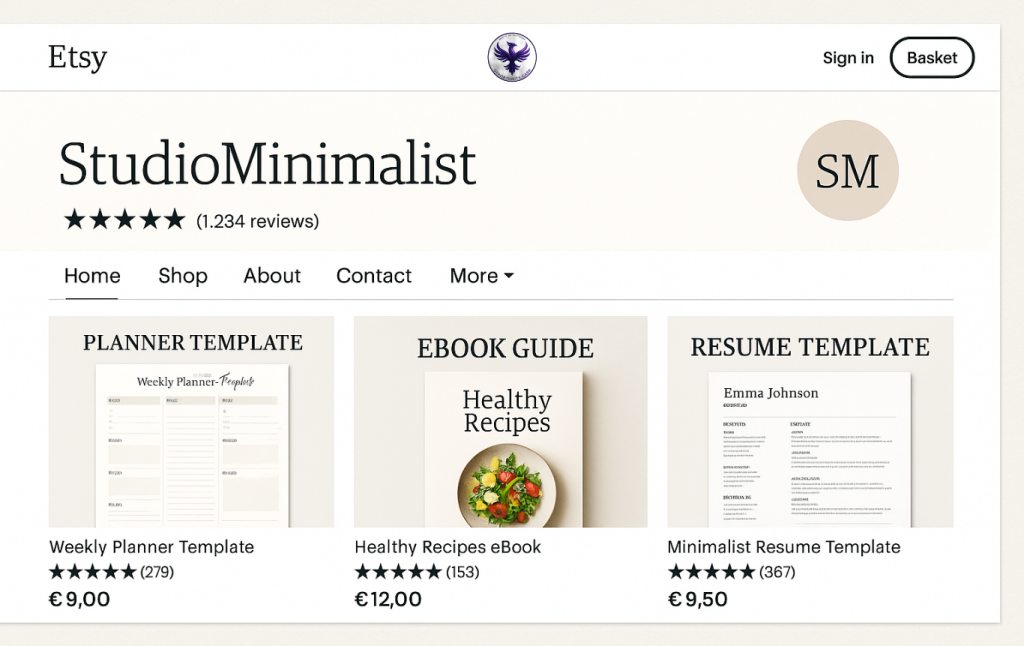Image resolution: width=1024 pixels, height=646 pixels.
Task: Click the Sign in link
Action: point(848,58)
